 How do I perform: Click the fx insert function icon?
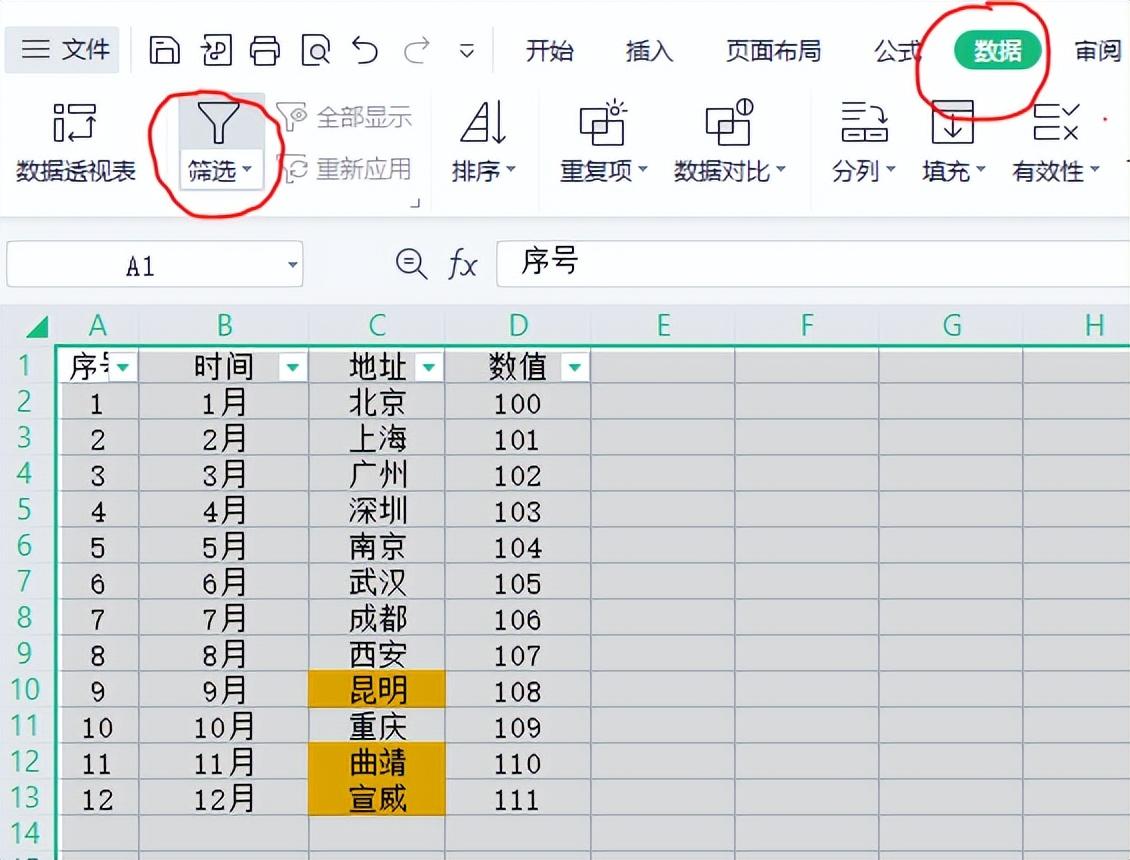tap(462, 264)
